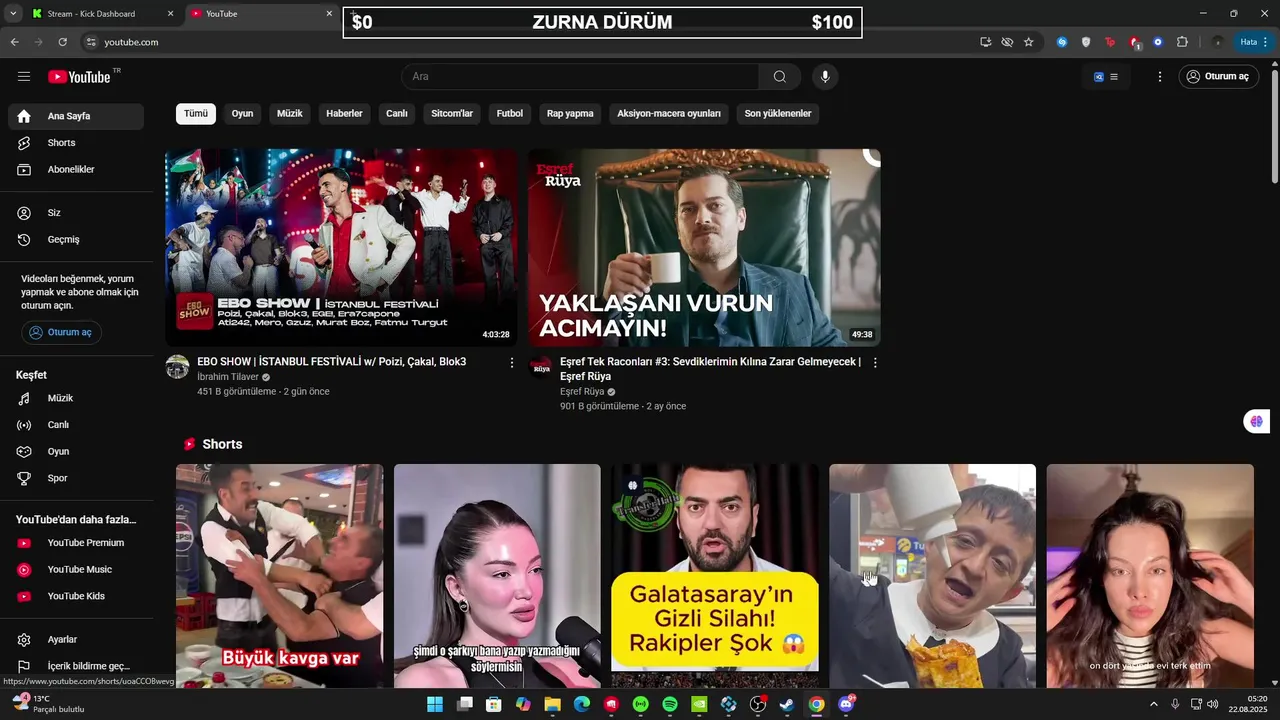Open YouTube Premium link in sidebar

pos(76,543)
